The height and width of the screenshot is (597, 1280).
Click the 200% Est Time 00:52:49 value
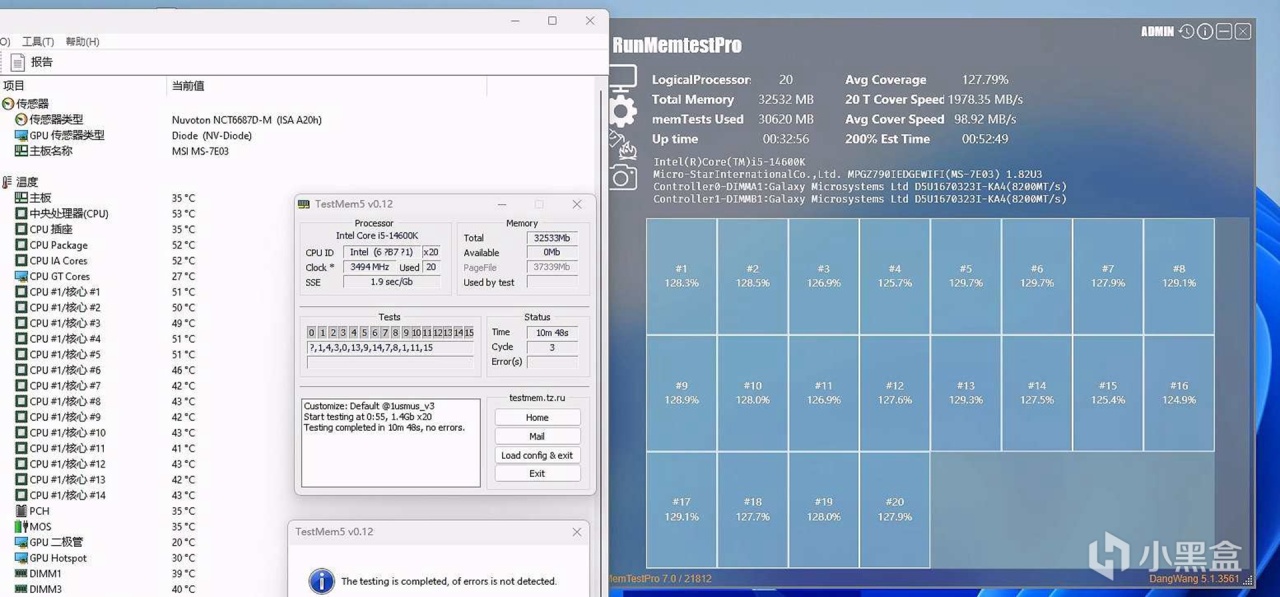pyautogui.click(x=985, y=139)
